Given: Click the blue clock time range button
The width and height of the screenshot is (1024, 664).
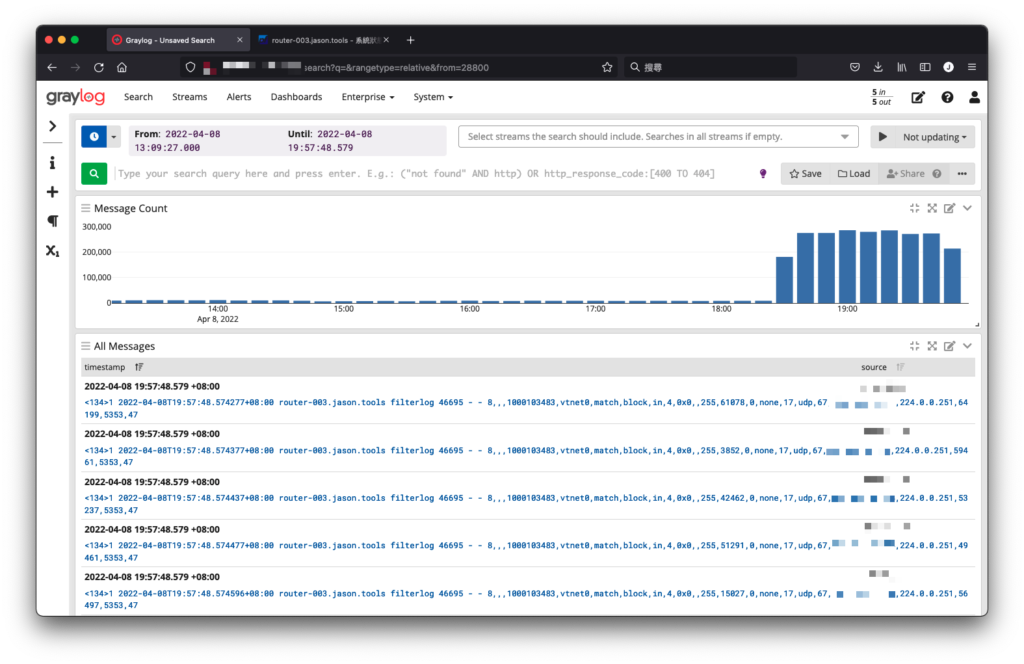Looking at the screenshot, I should click(94, 136).
